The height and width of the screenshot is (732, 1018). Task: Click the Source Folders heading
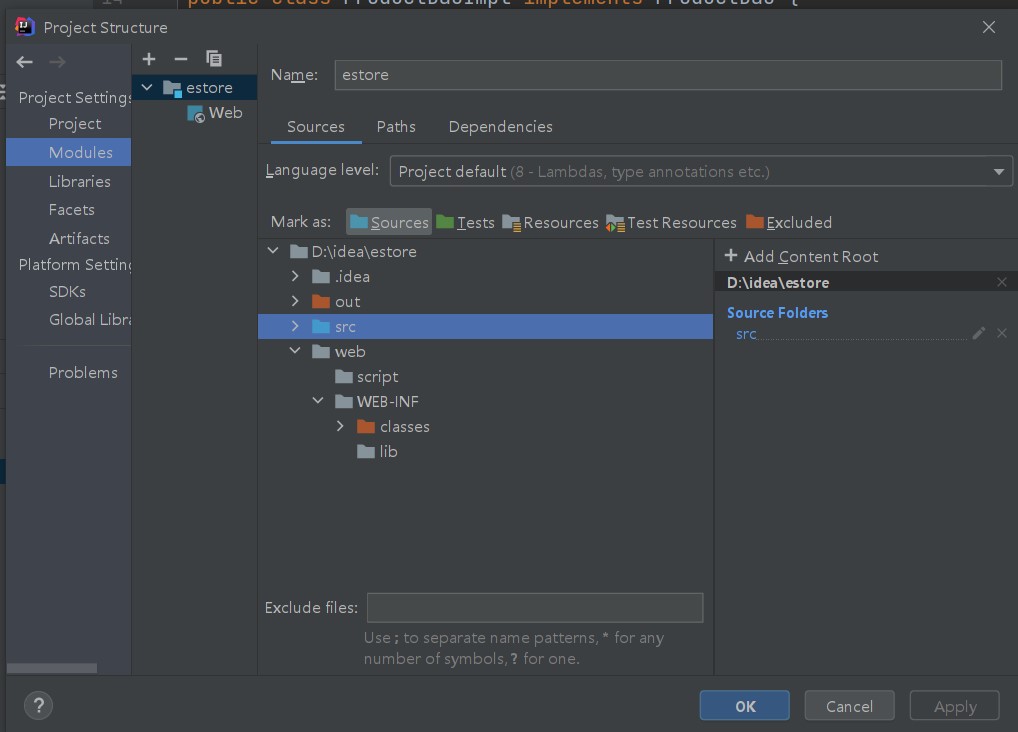[777, 312]
